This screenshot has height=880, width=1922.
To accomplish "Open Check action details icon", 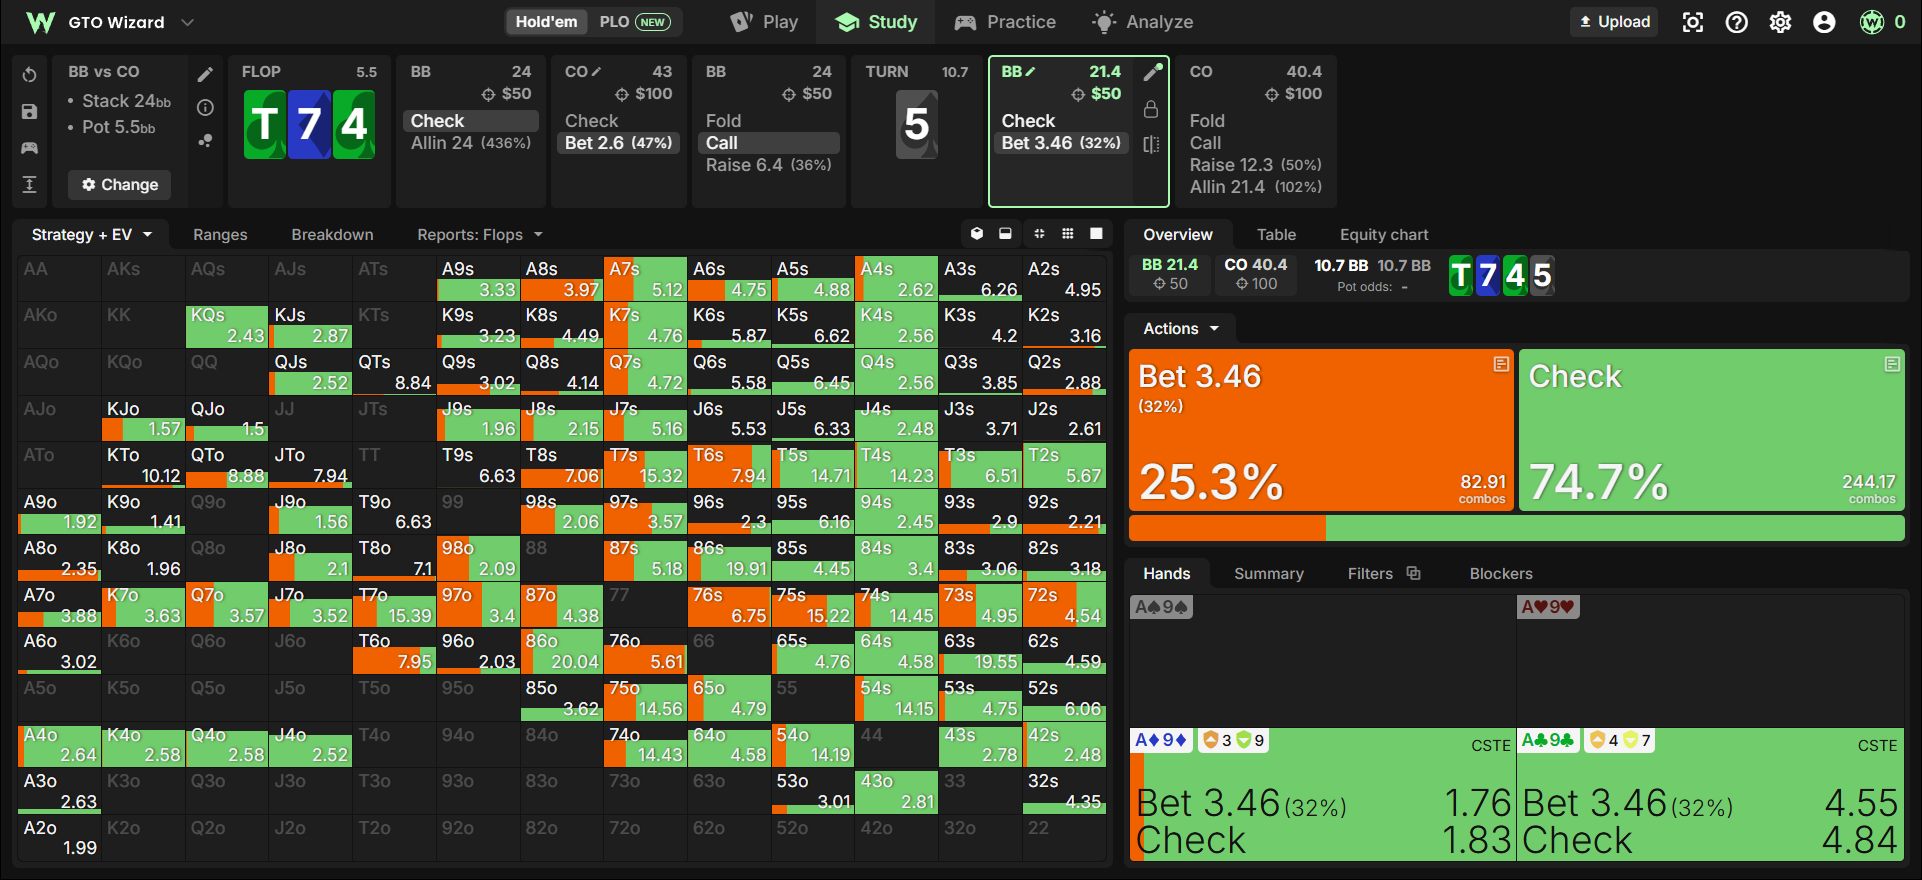I will 1892,364.
